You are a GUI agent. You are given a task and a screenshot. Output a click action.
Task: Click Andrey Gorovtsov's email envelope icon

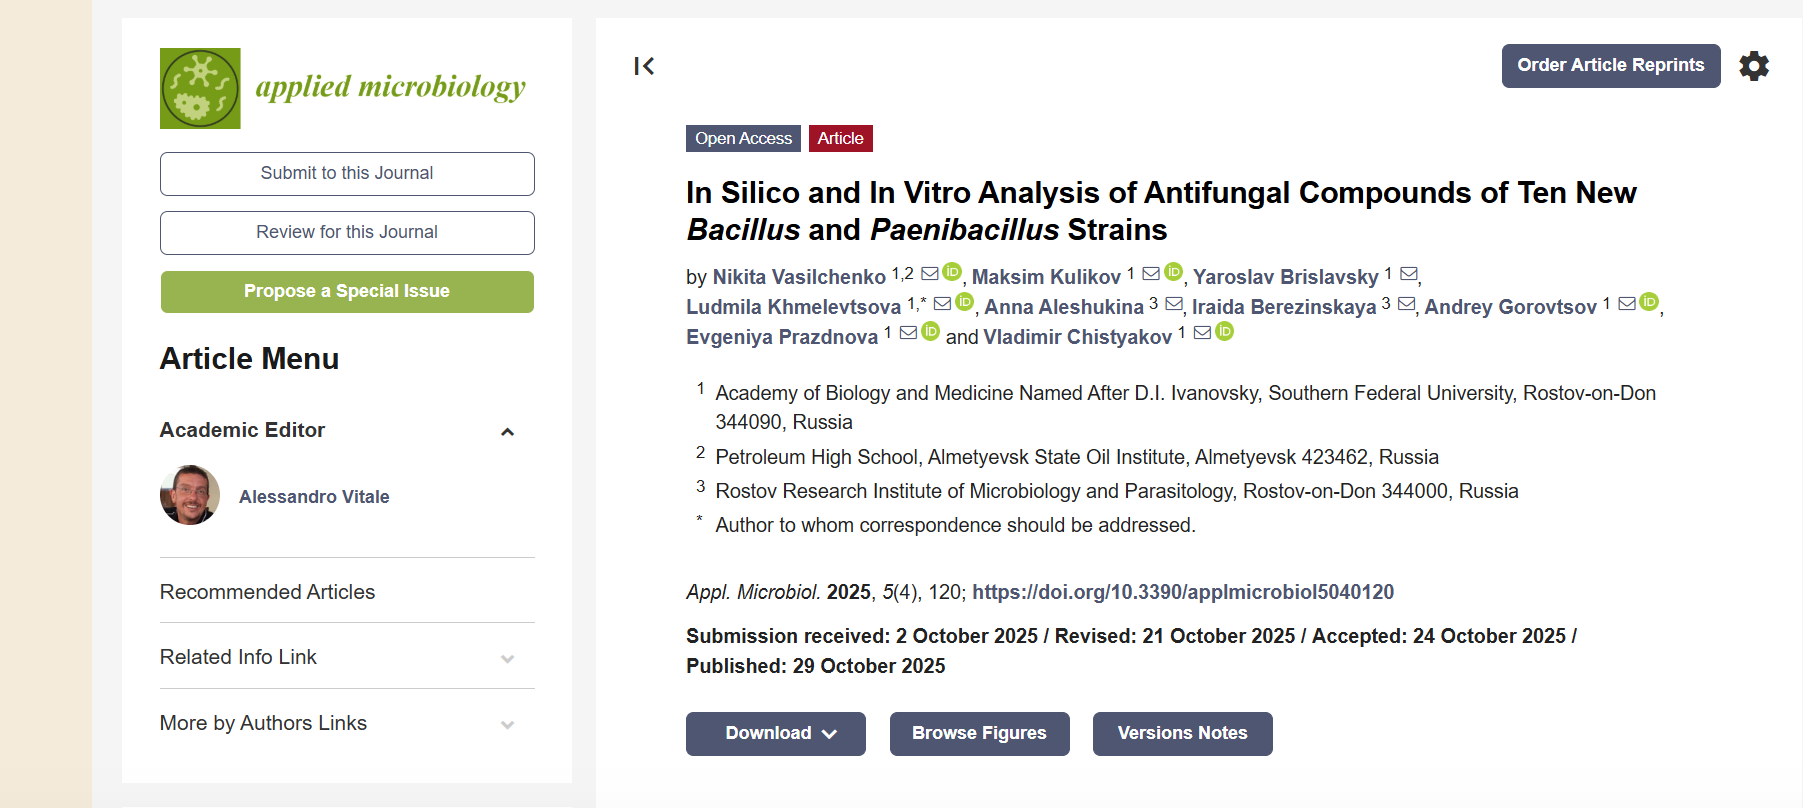pyautogui.click(x=1627, y=303)
